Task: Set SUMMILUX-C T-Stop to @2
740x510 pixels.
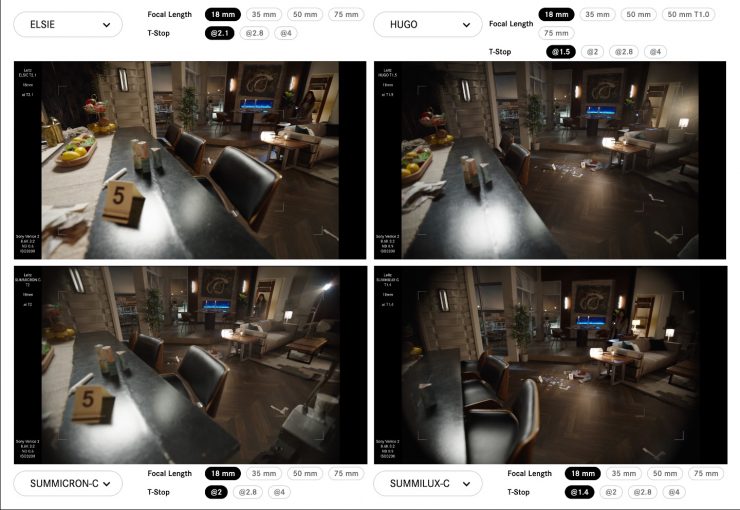Action: (x=611, y=492)
